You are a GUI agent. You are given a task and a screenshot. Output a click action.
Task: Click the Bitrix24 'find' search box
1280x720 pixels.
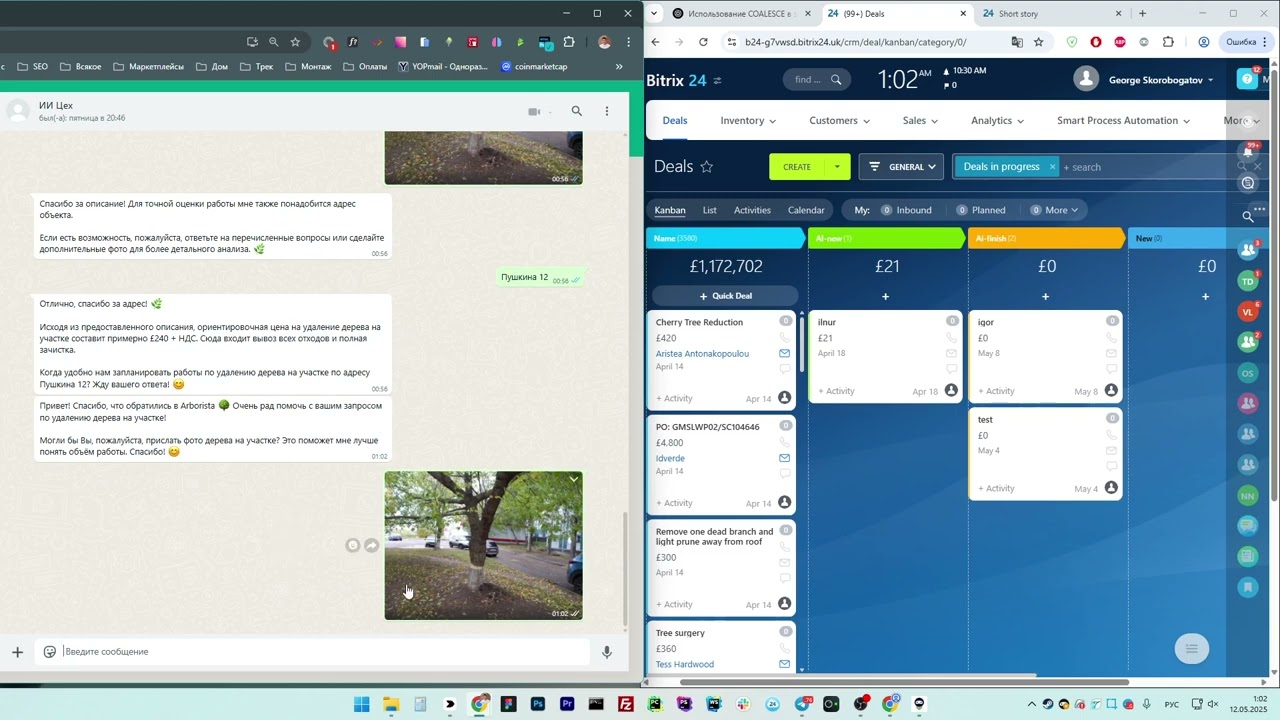(817, 80)
